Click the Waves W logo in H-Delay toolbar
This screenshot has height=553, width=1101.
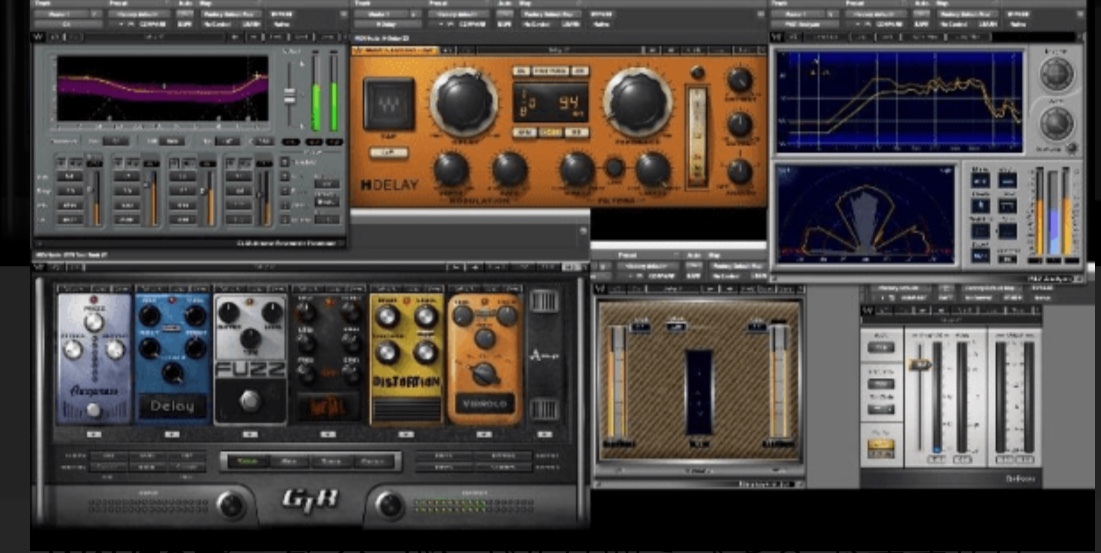tap(358, 51)
